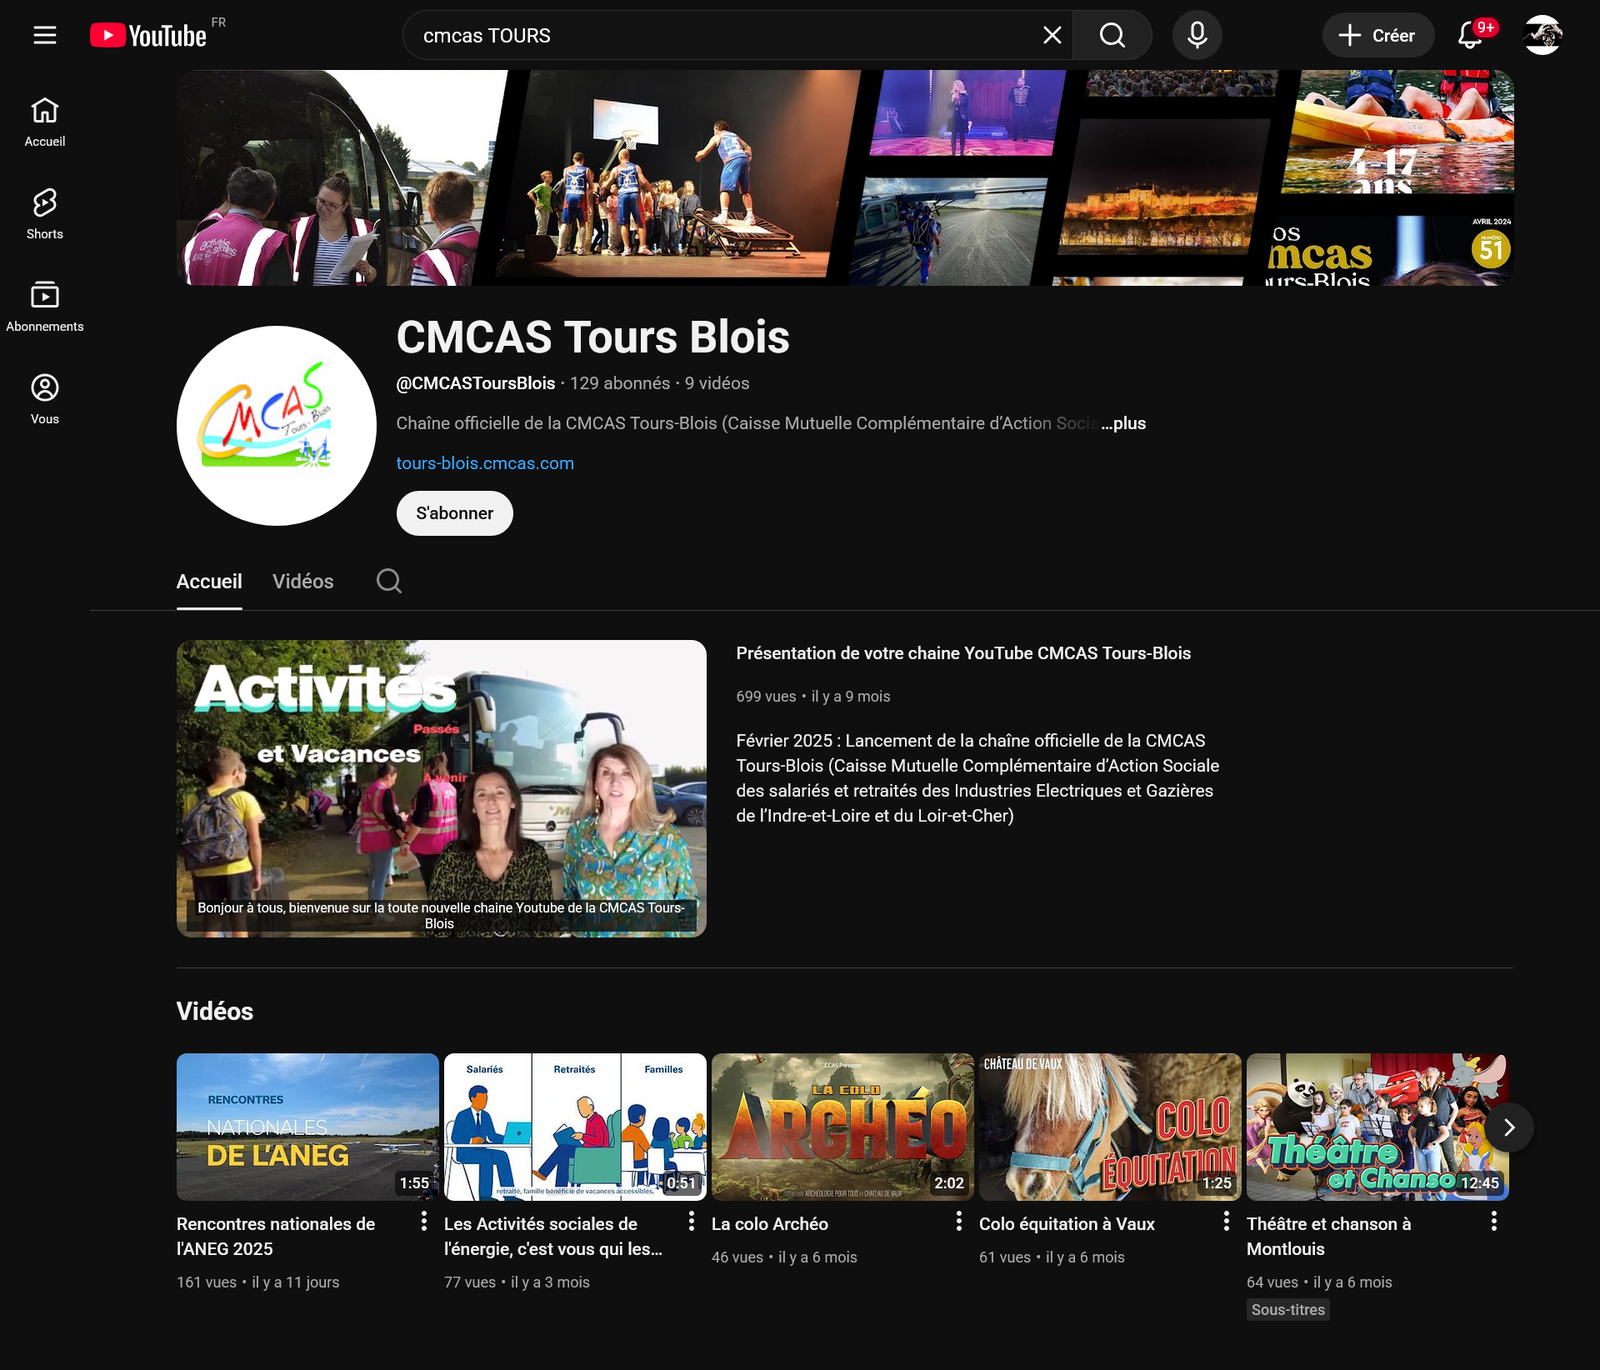The height and width of the screenshot is (1370, 1600).
Task: Open Abonnements in sidebar
Action: click(45, 307)
